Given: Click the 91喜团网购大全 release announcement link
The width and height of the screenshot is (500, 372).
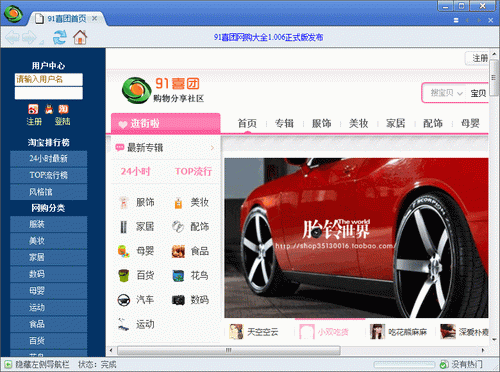Looking at the screenshot, I should tap(268, 37).
